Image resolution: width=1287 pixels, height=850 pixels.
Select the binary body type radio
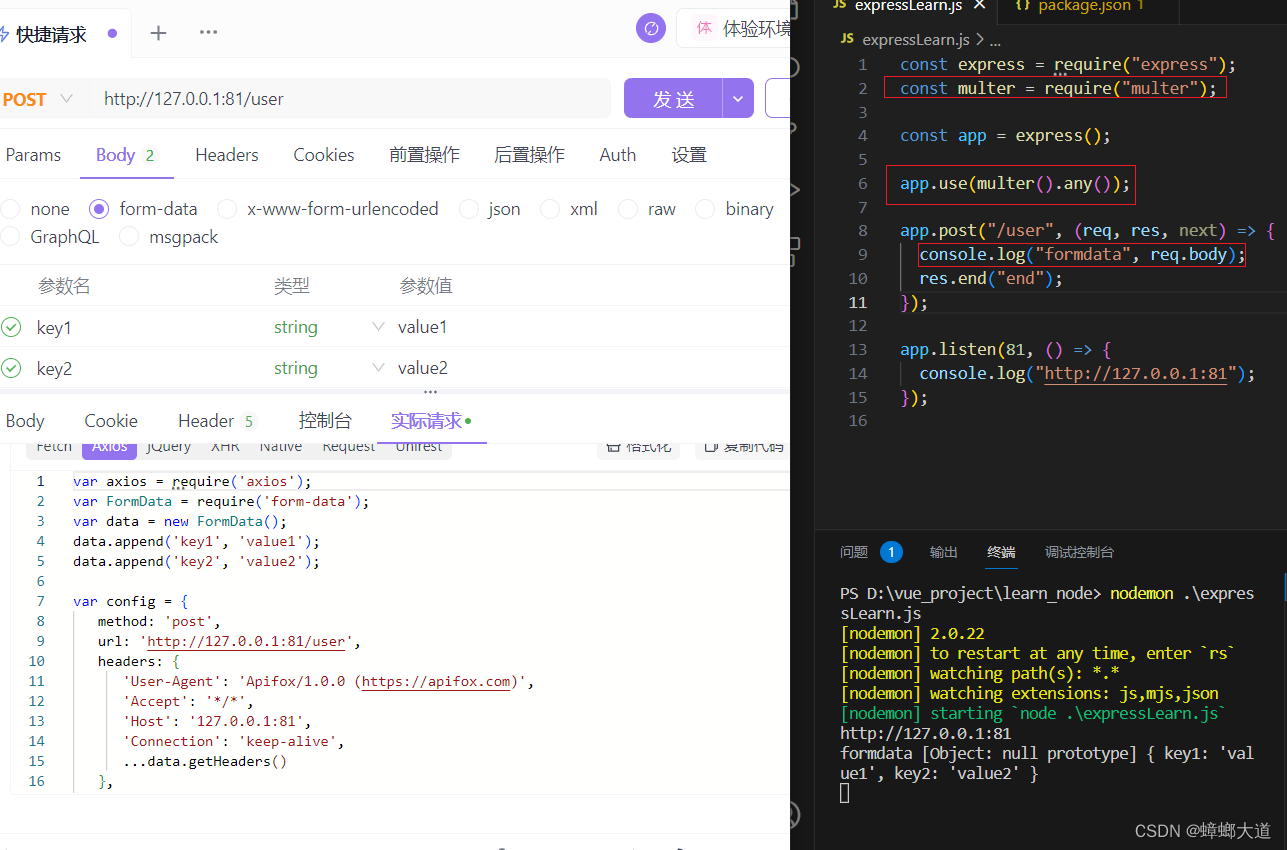click(x=706, y=209)
